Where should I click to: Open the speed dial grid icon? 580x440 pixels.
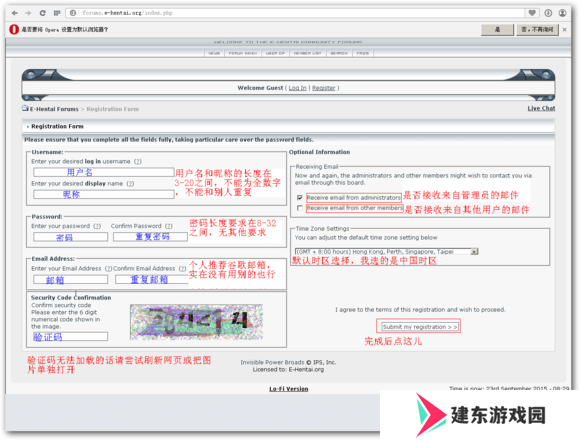tap(57, 13)
